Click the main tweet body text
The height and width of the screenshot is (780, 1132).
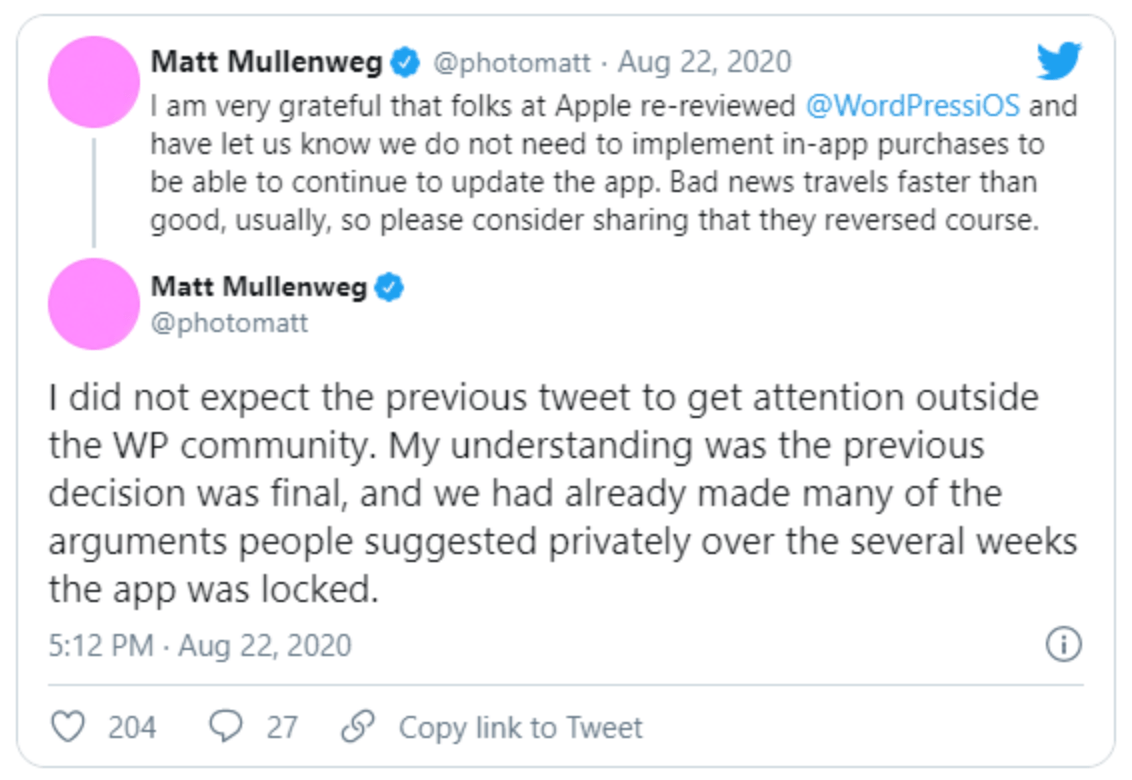[563, 493]
